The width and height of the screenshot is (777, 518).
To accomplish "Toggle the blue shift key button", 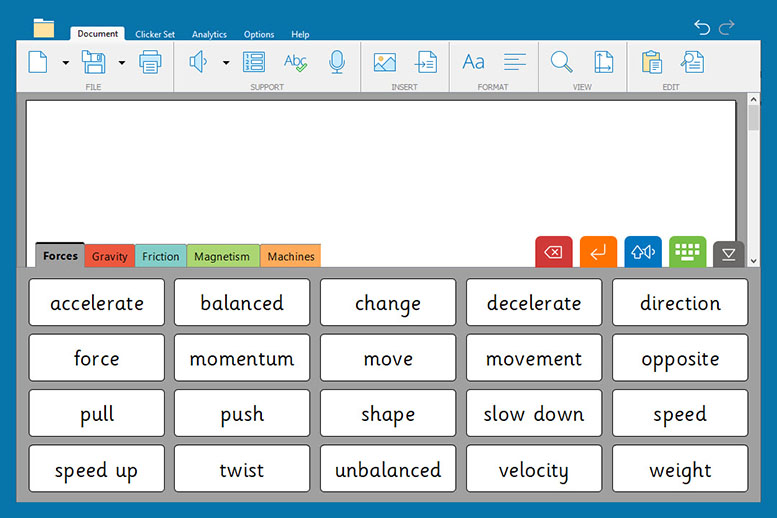I will [x=643, y=253].
